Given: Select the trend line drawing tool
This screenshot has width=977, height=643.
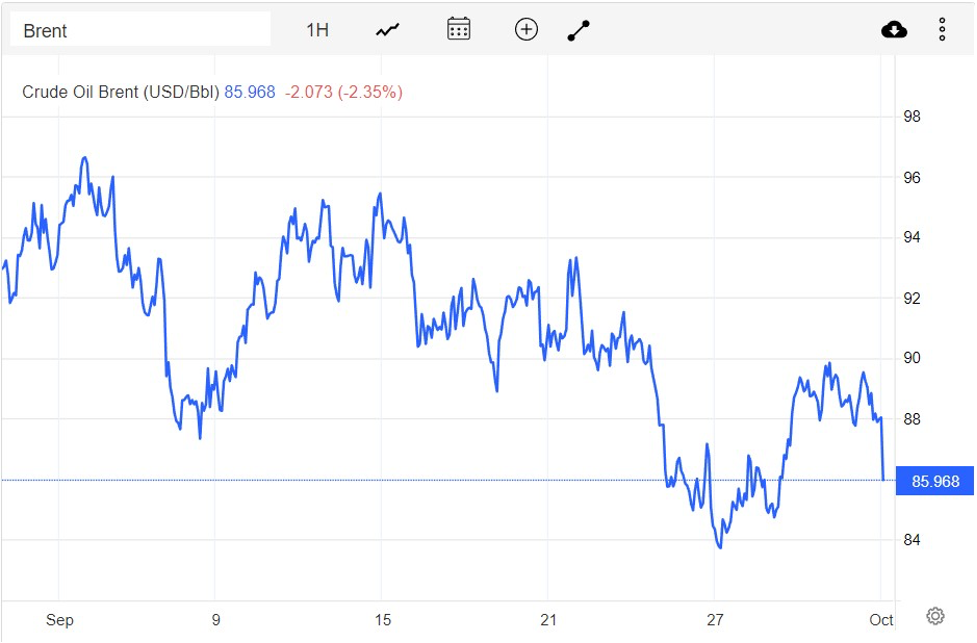Looking at the screenshot, I should coord(579,30).
